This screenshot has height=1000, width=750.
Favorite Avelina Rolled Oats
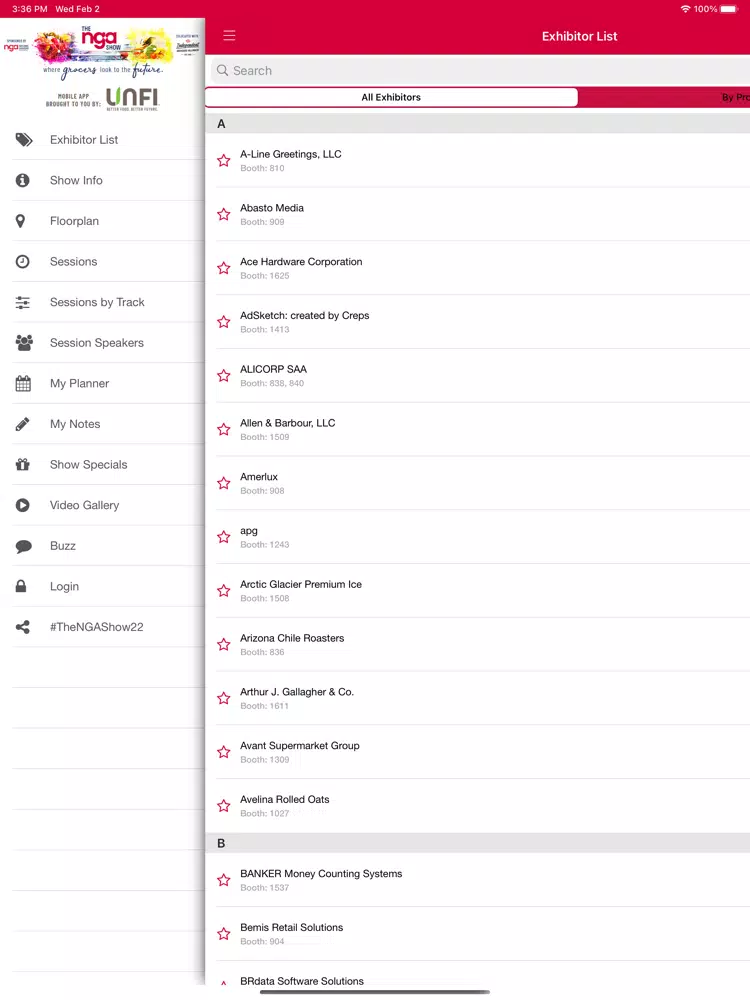click(x=223, y=806)
